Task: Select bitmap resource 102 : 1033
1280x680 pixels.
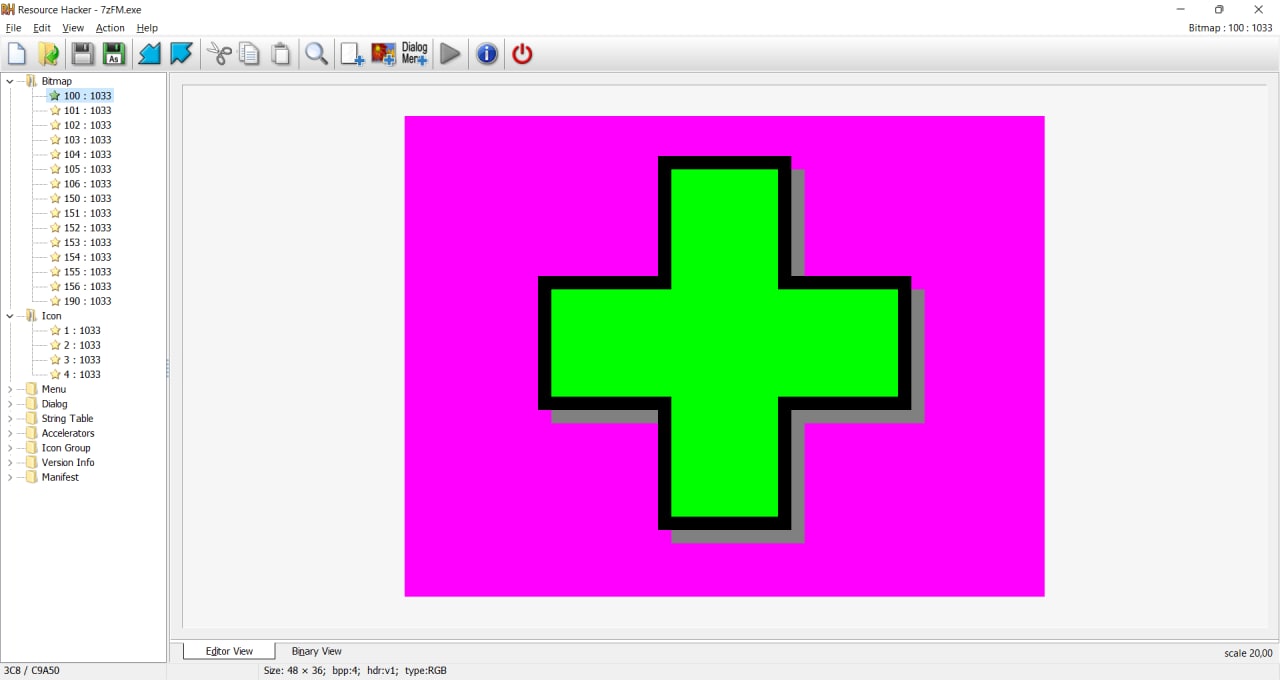Action: coord(88,125)
